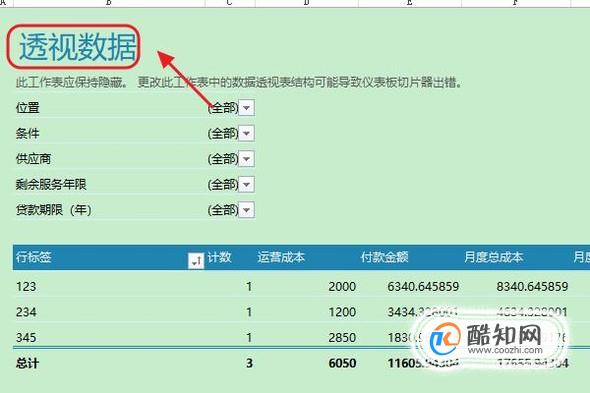This screenshot has height=393, width=590.
Task: Click the count value in row 123
Action: (x=249, y=286)
